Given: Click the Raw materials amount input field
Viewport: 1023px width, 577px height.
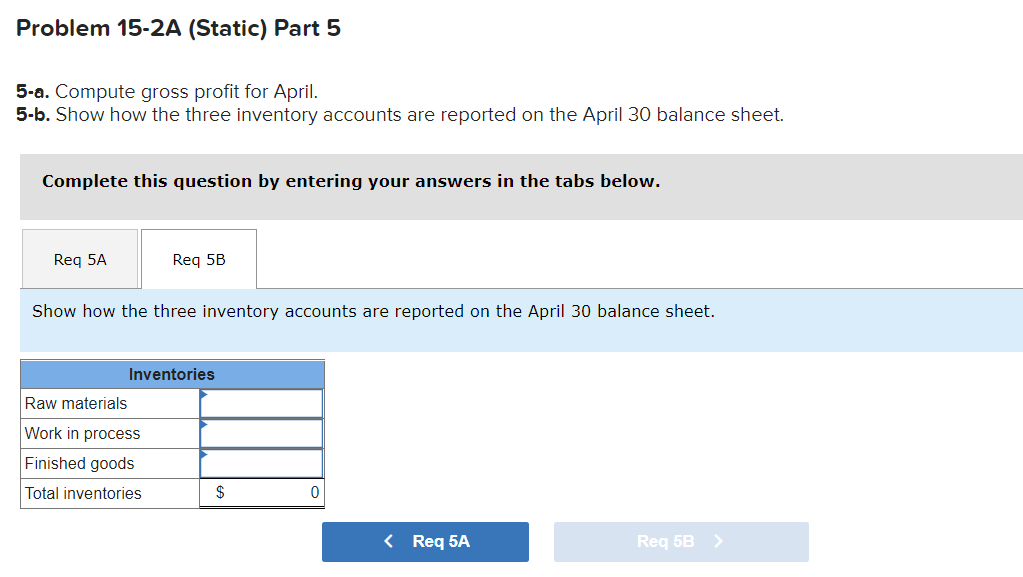Looking at the screenshot, I should click(x=262, y=403).
